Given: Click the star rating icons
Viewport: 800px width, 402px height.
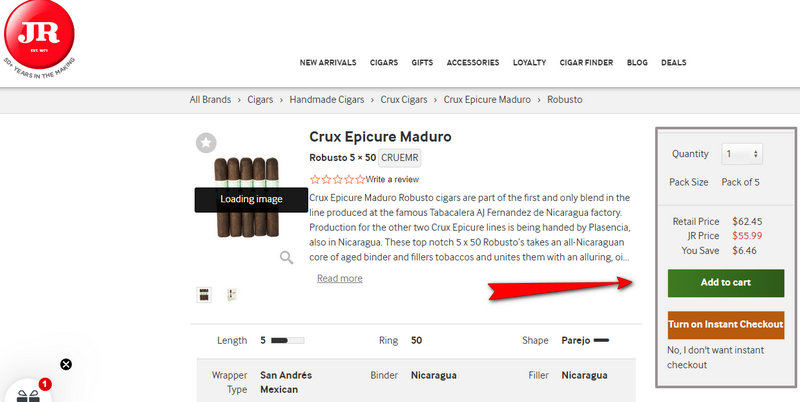Looking at the screenshot, I should coord(337,180).
